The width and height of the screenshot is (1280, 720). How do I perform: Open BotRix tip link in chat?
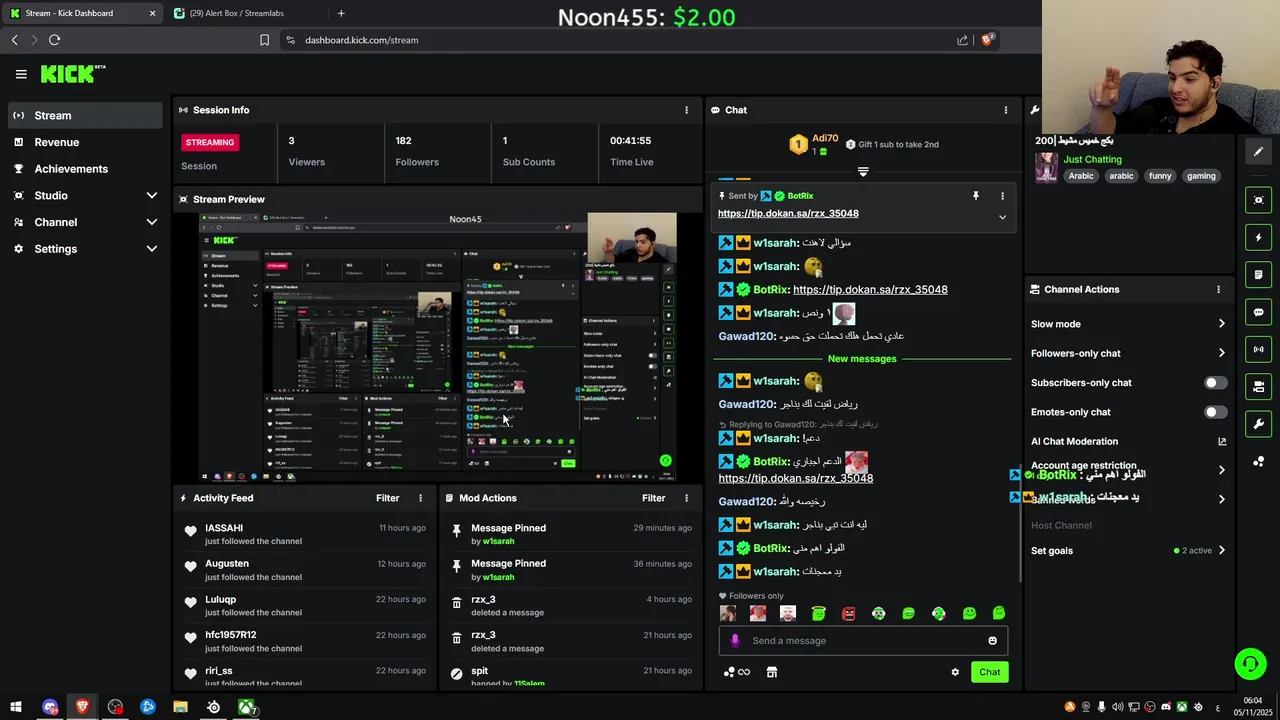tap(870, 290)
